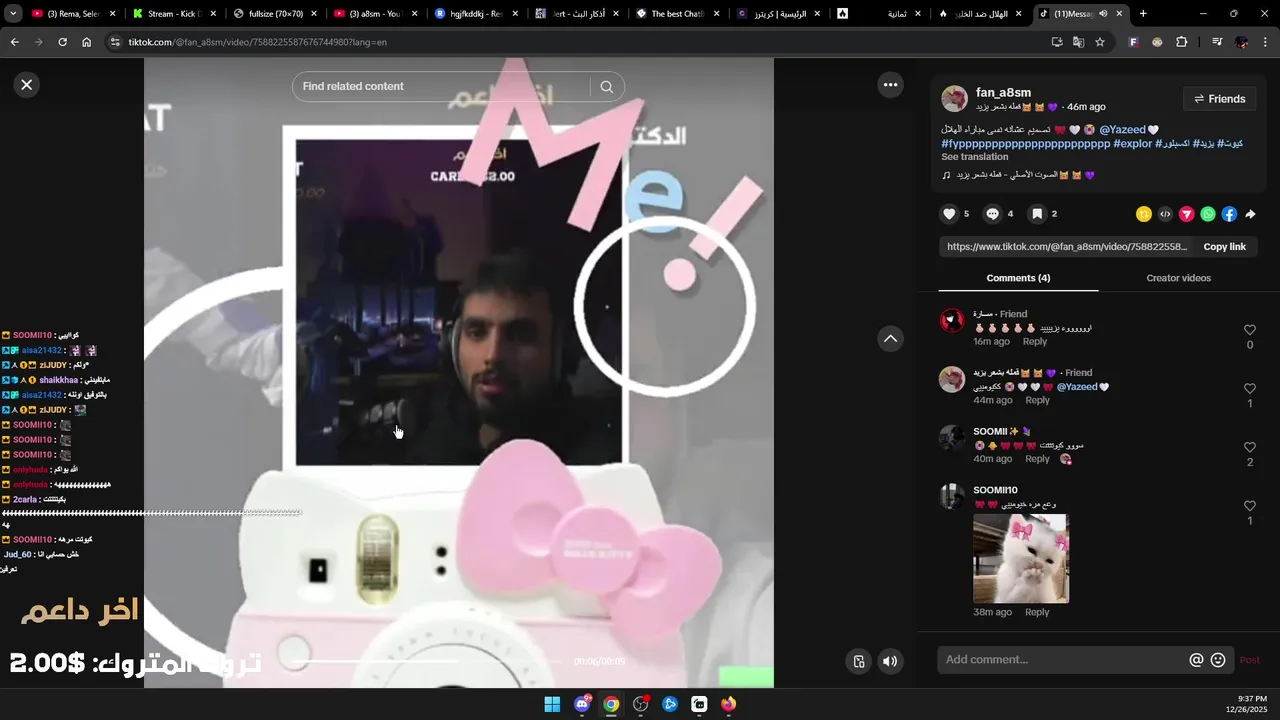1280x720 pixels.
Task: Click the @ mention icon in comment box
Action: coord(1196,660)
